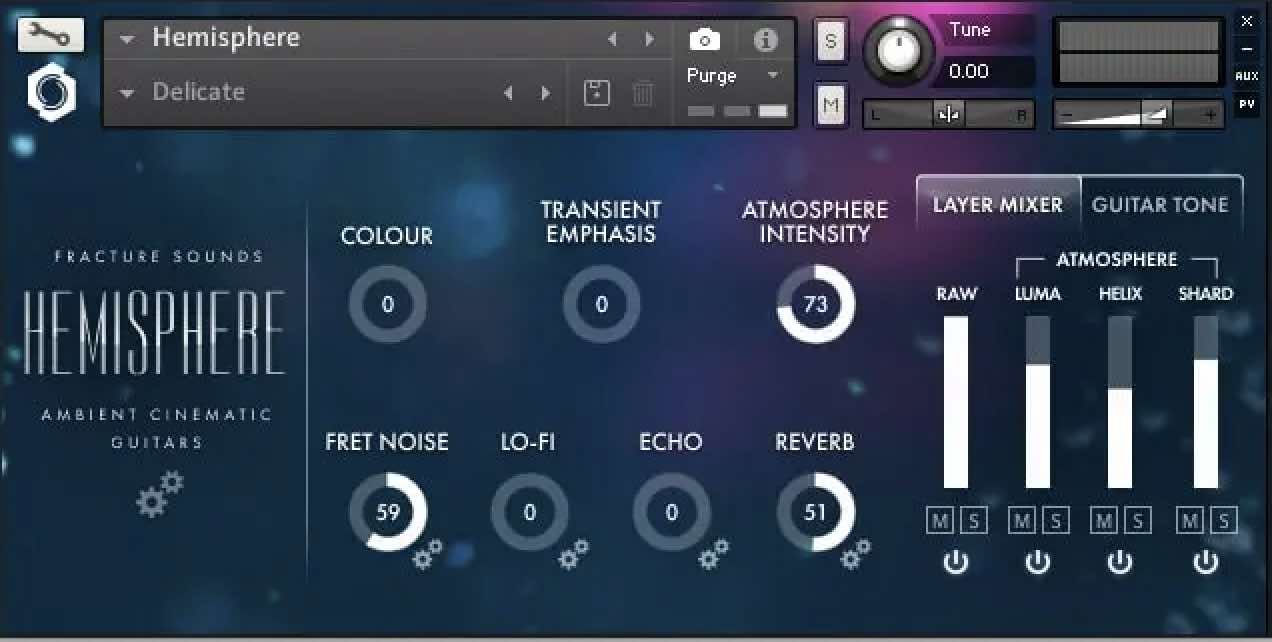1272x642 pixels.
Task: Click the output level meter display
Action: 1139,52
